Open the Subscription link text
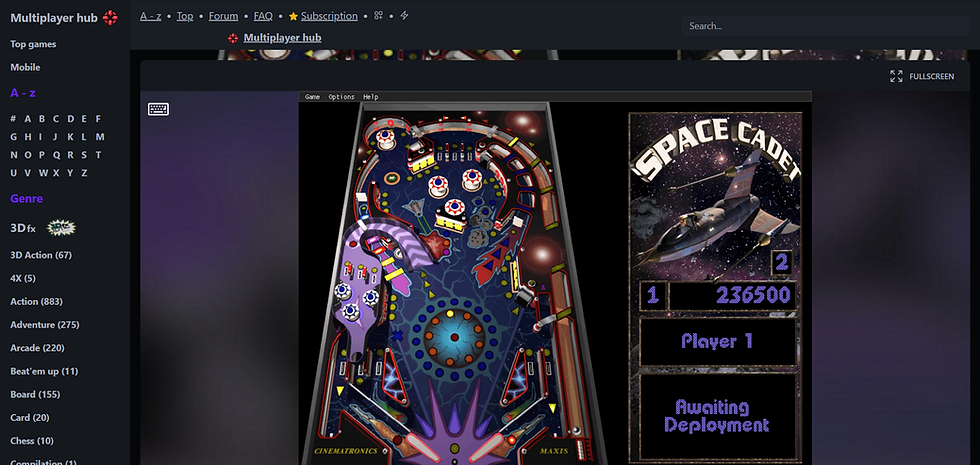 329,16
